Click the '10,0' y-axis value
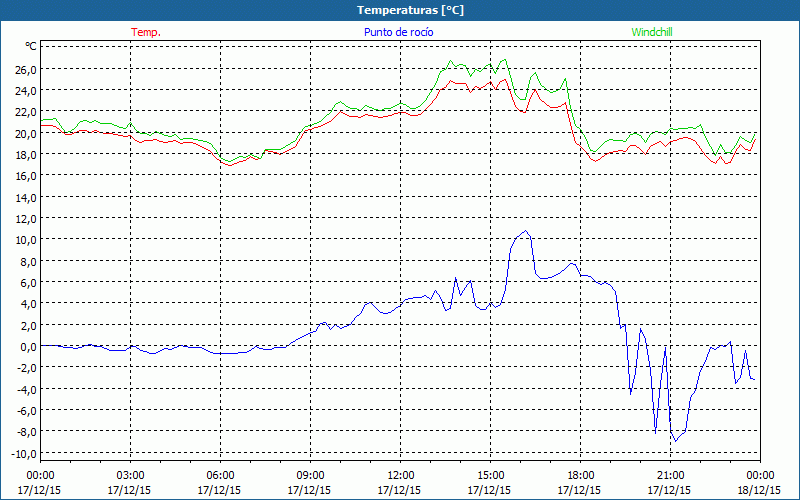800x500 pixels. (26, 240)
